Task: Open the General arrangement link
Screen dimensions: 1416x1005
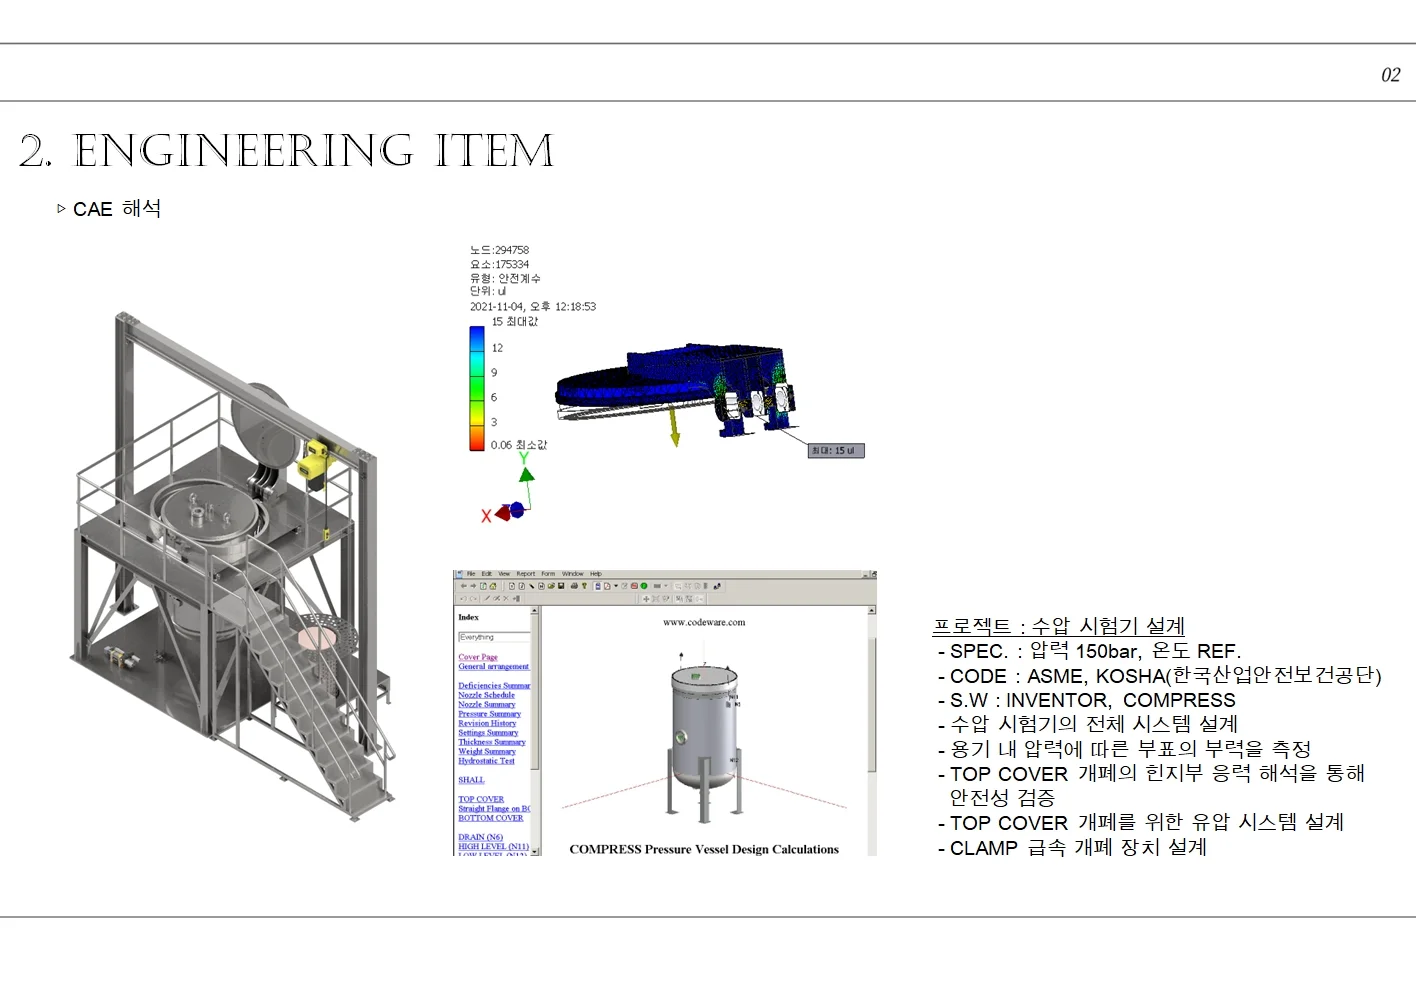Action: click(x=494, y=666)
